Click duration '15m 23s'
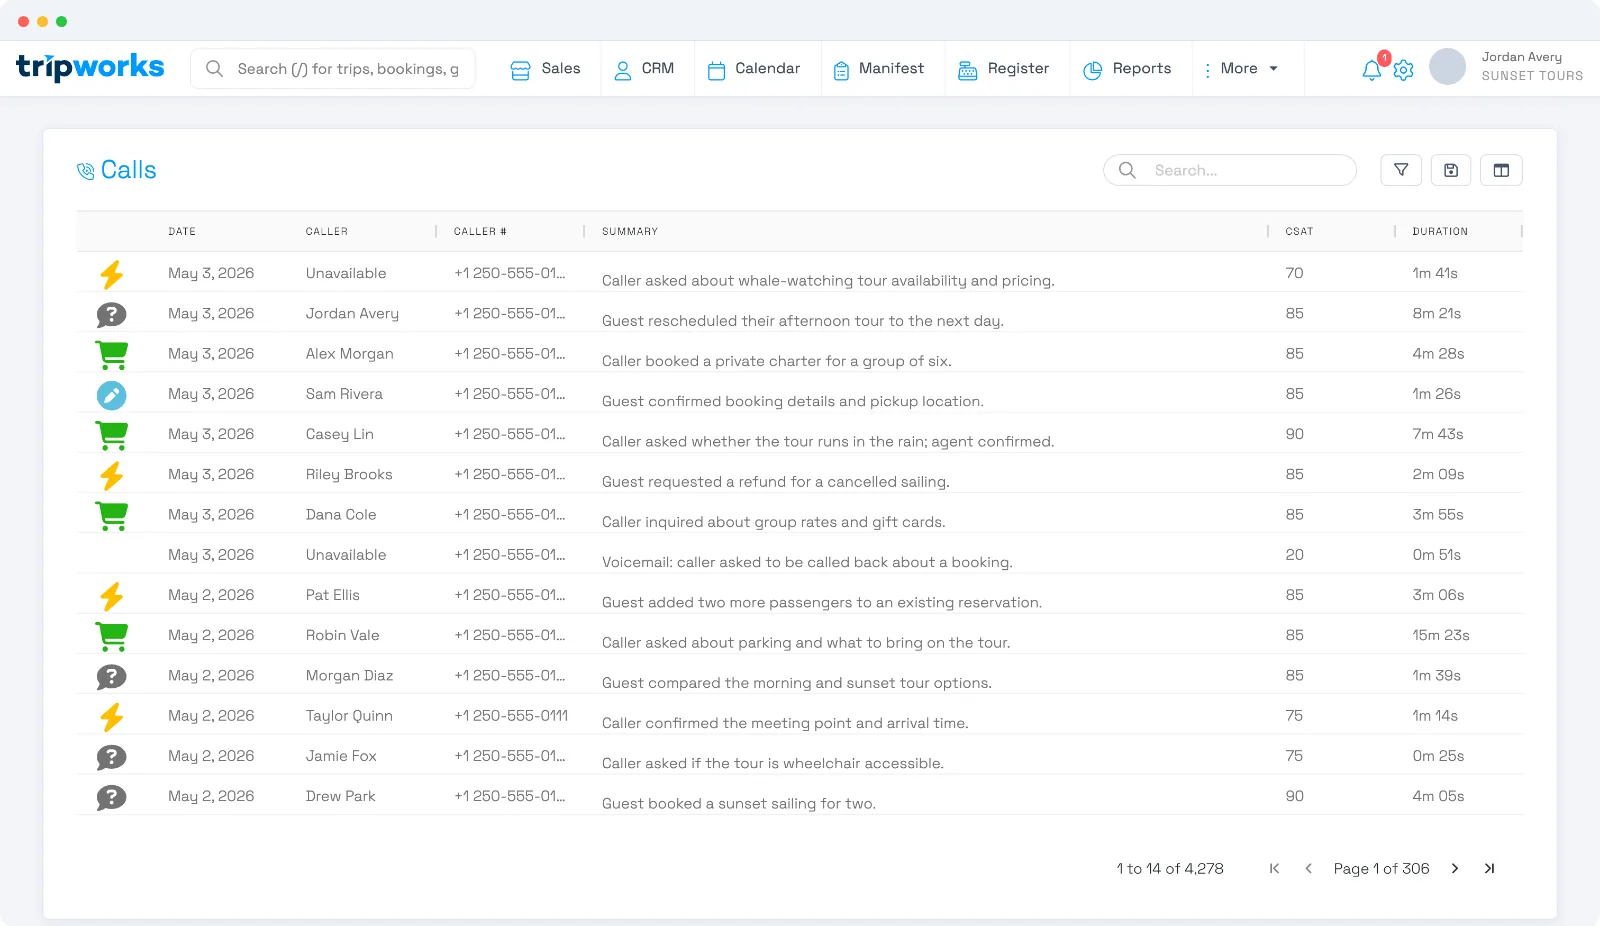 (1441, 635)
